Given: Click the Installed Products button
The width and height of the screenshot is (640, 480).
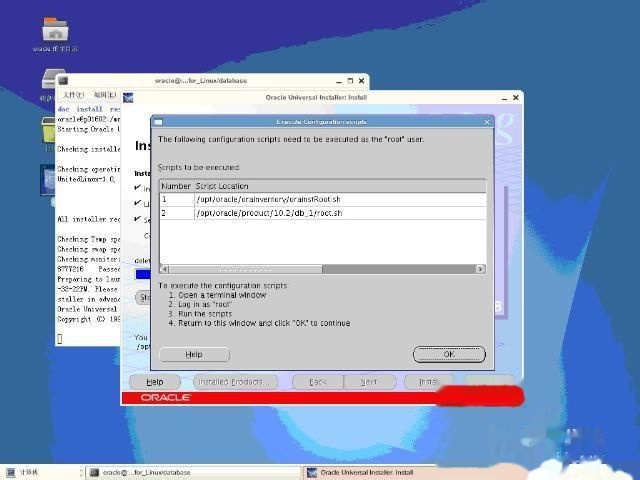Looking at the screenshot, I should [231, 382].
